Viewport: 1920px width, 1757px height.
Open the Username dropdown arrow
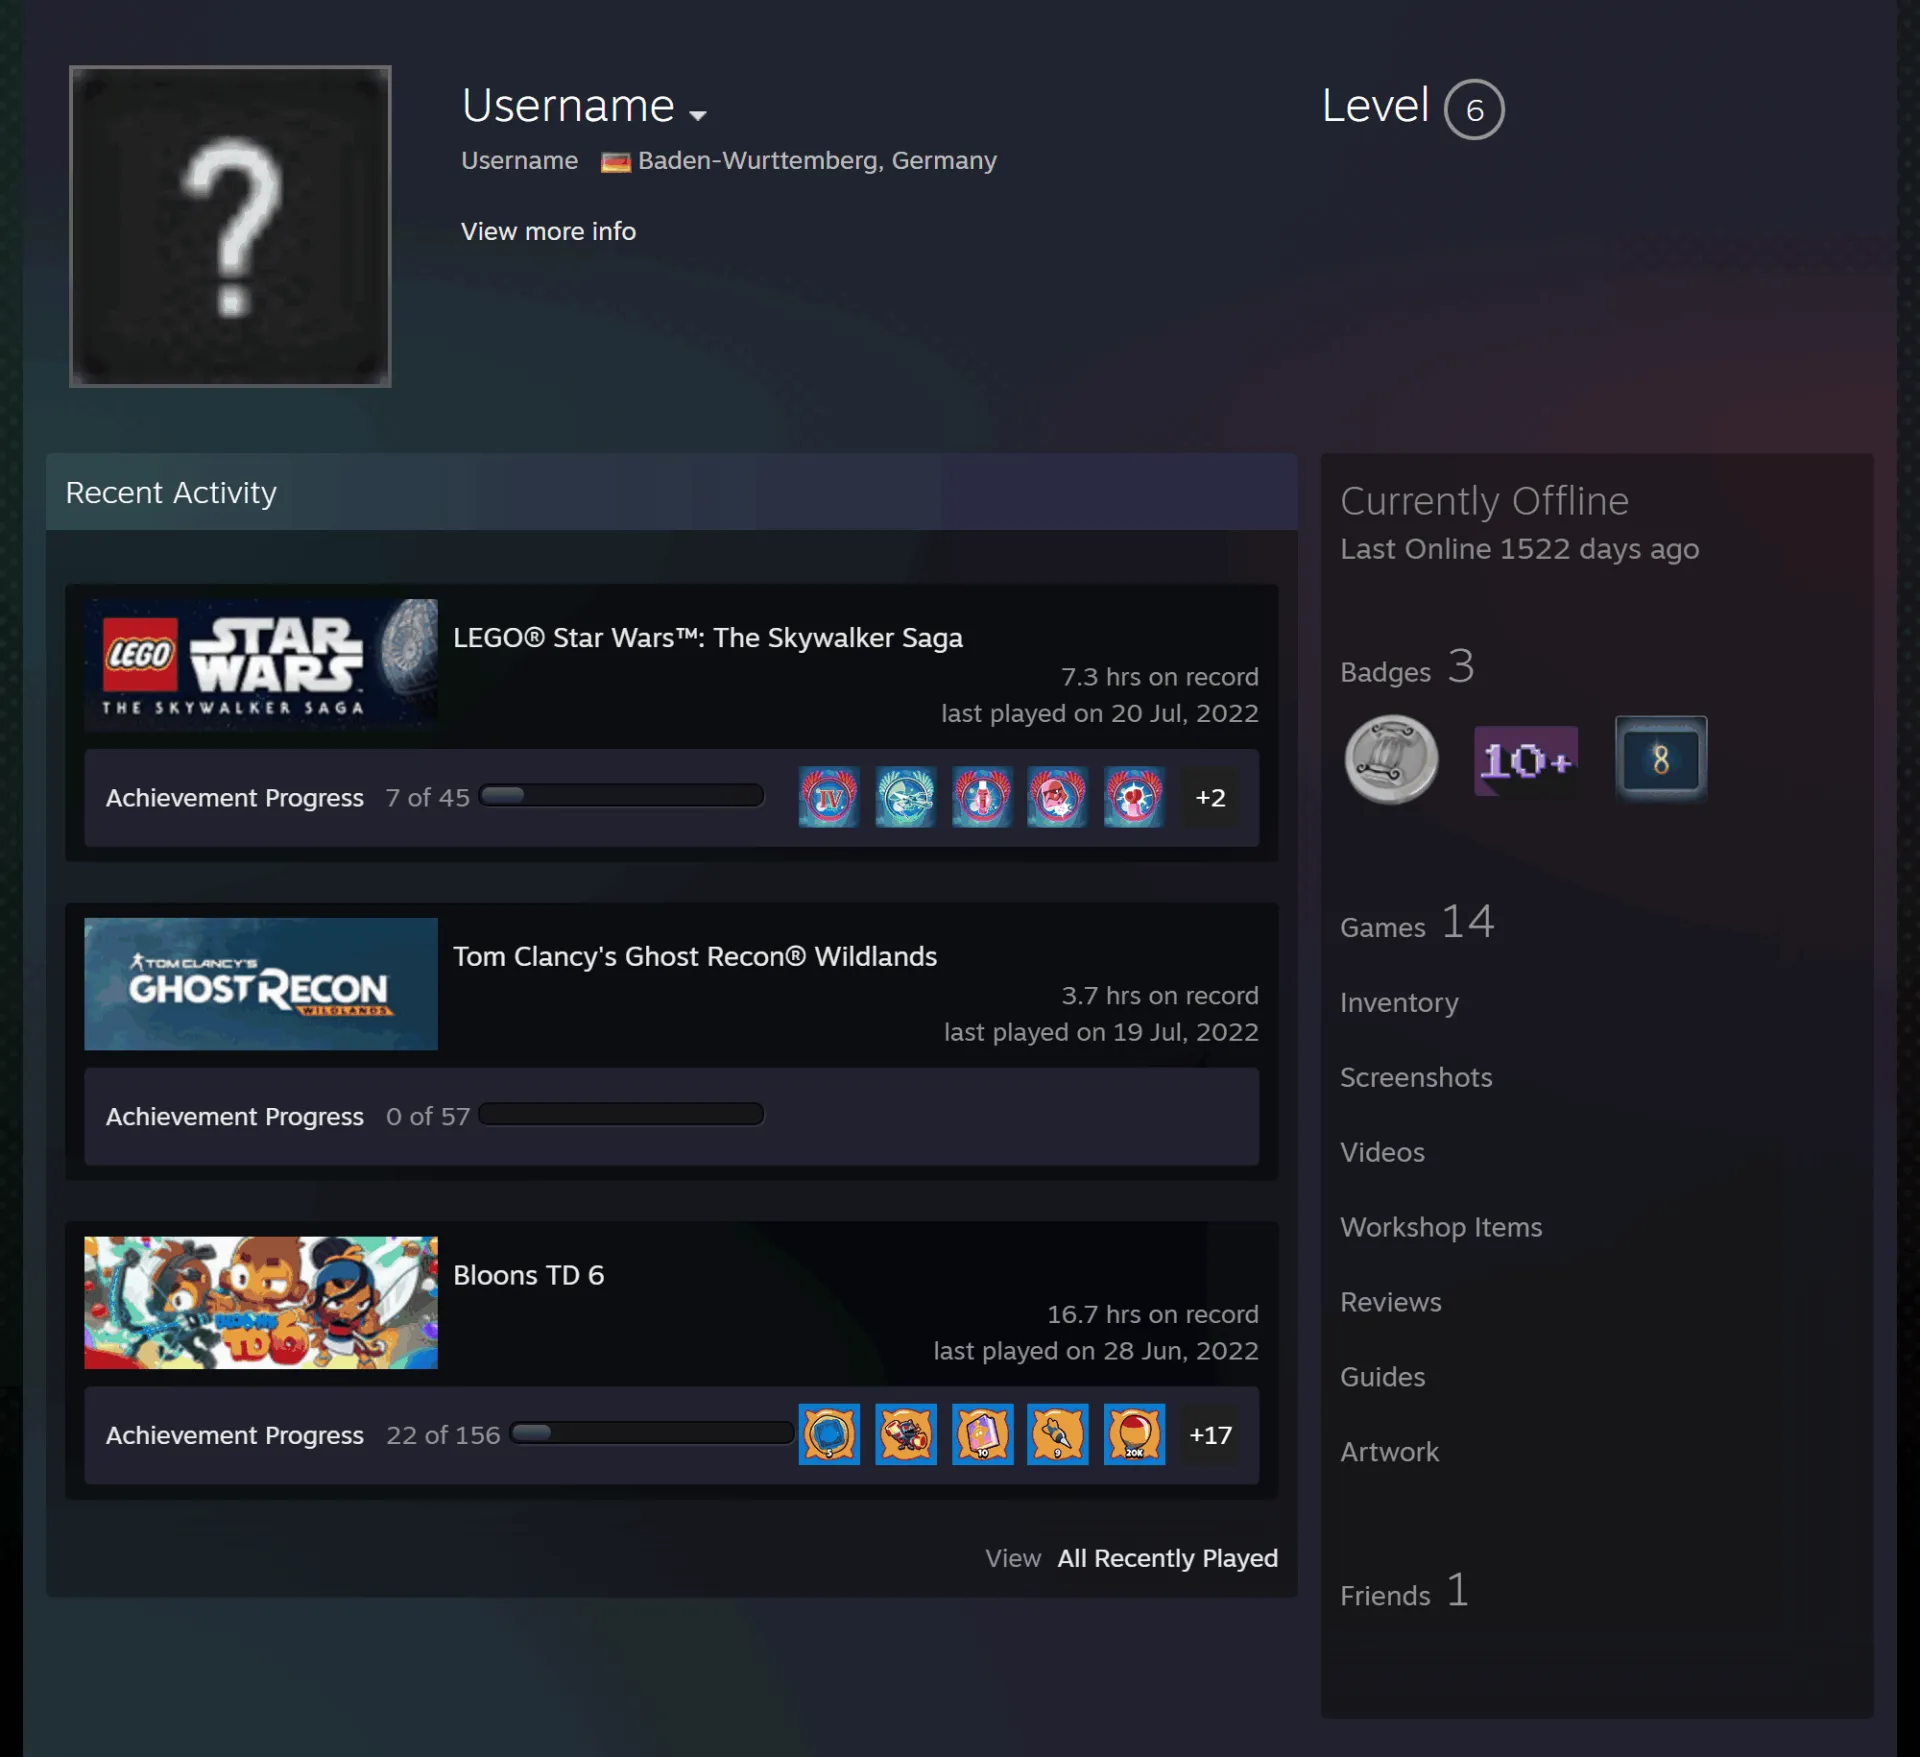[x=698, y=115]
